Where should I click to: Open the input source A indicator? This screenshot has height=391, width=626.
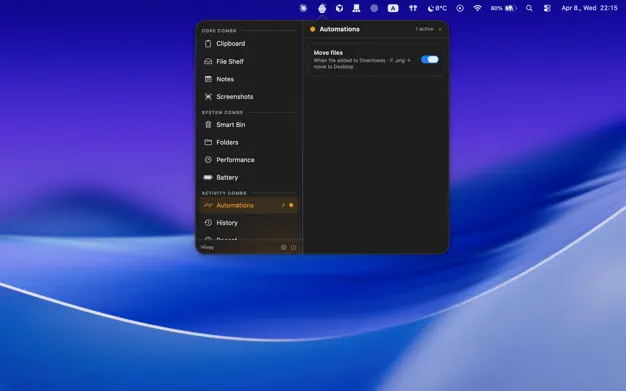point(393,8)
